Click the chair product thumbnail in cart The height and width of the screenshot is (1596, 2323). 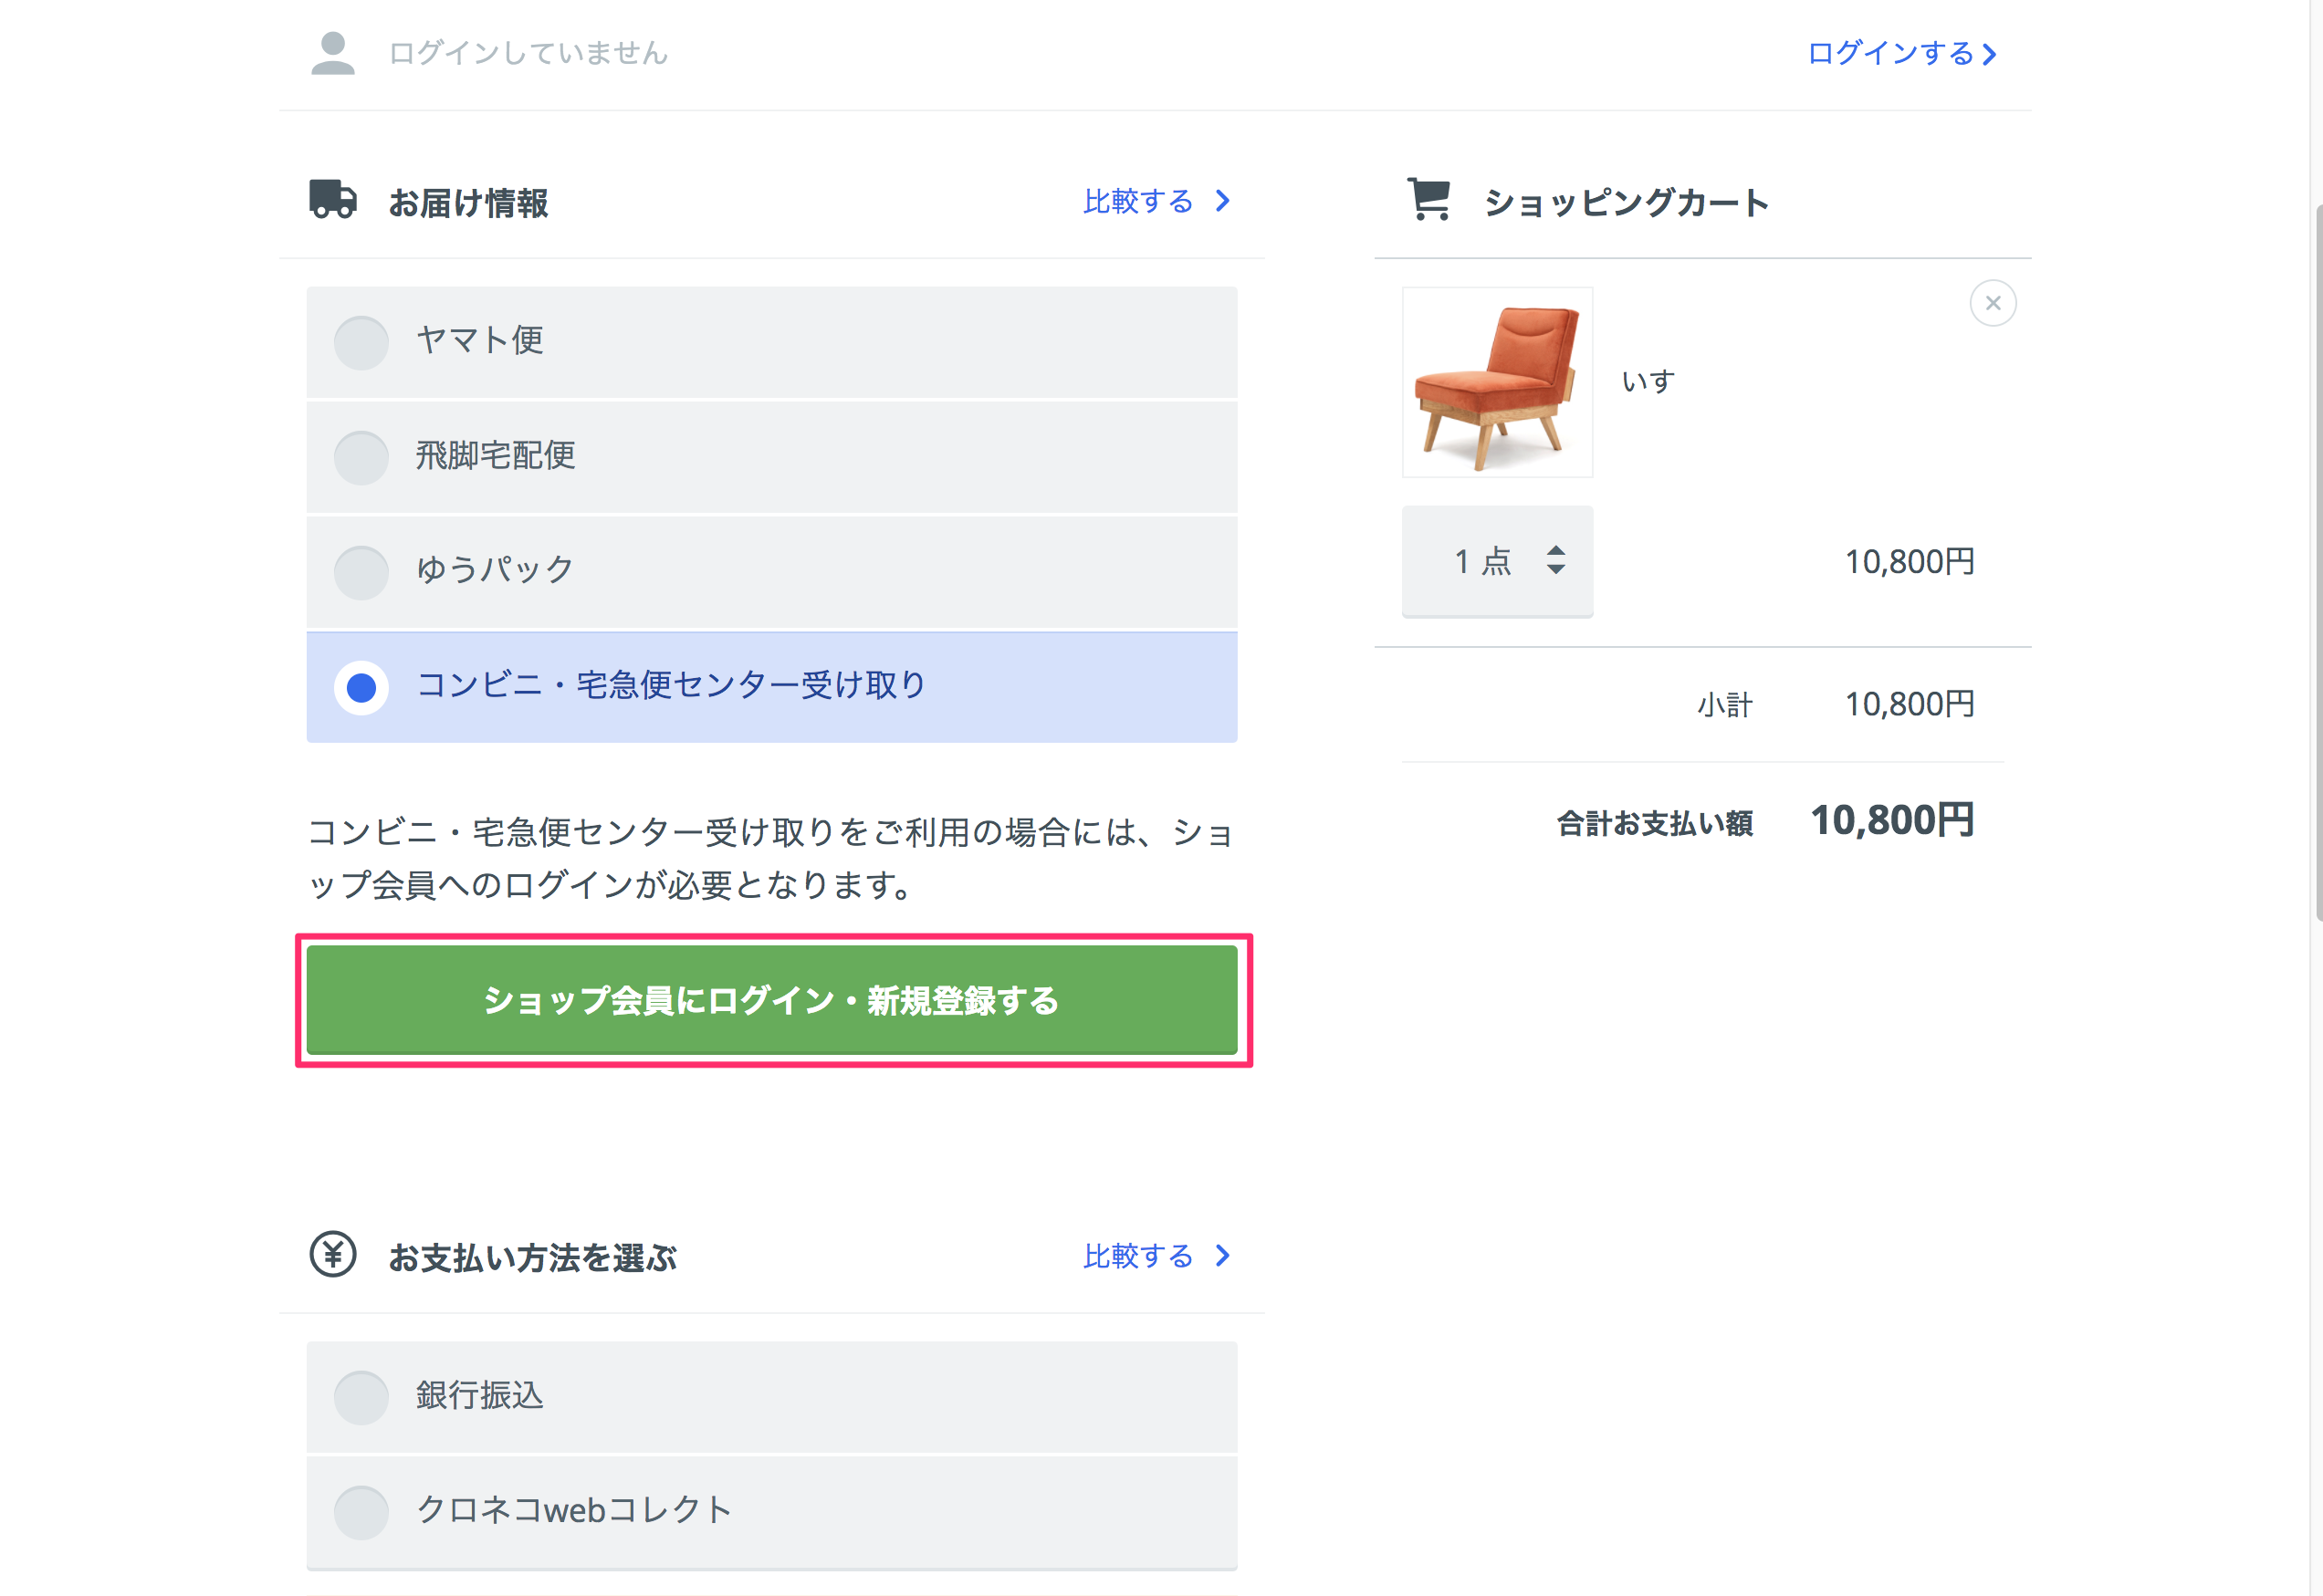[1497, 382]
